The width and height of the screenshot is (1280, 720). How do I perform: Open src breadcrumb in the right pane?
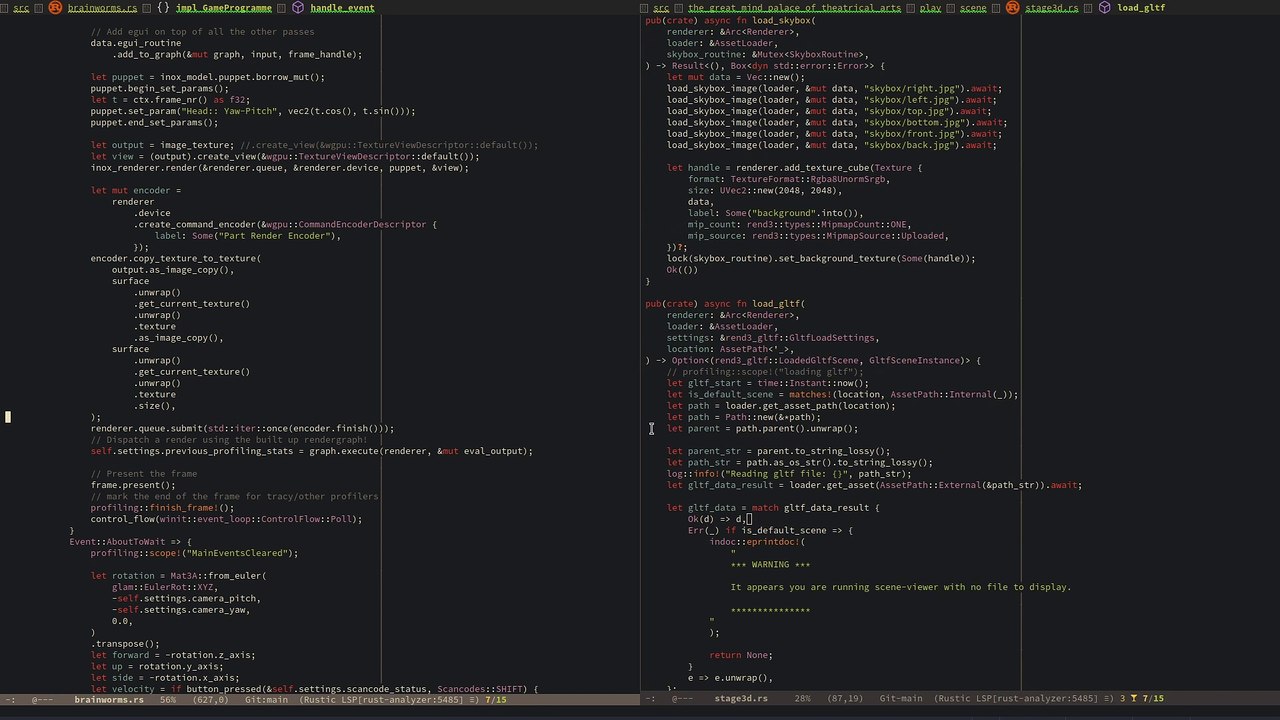(x=661, y=8)
